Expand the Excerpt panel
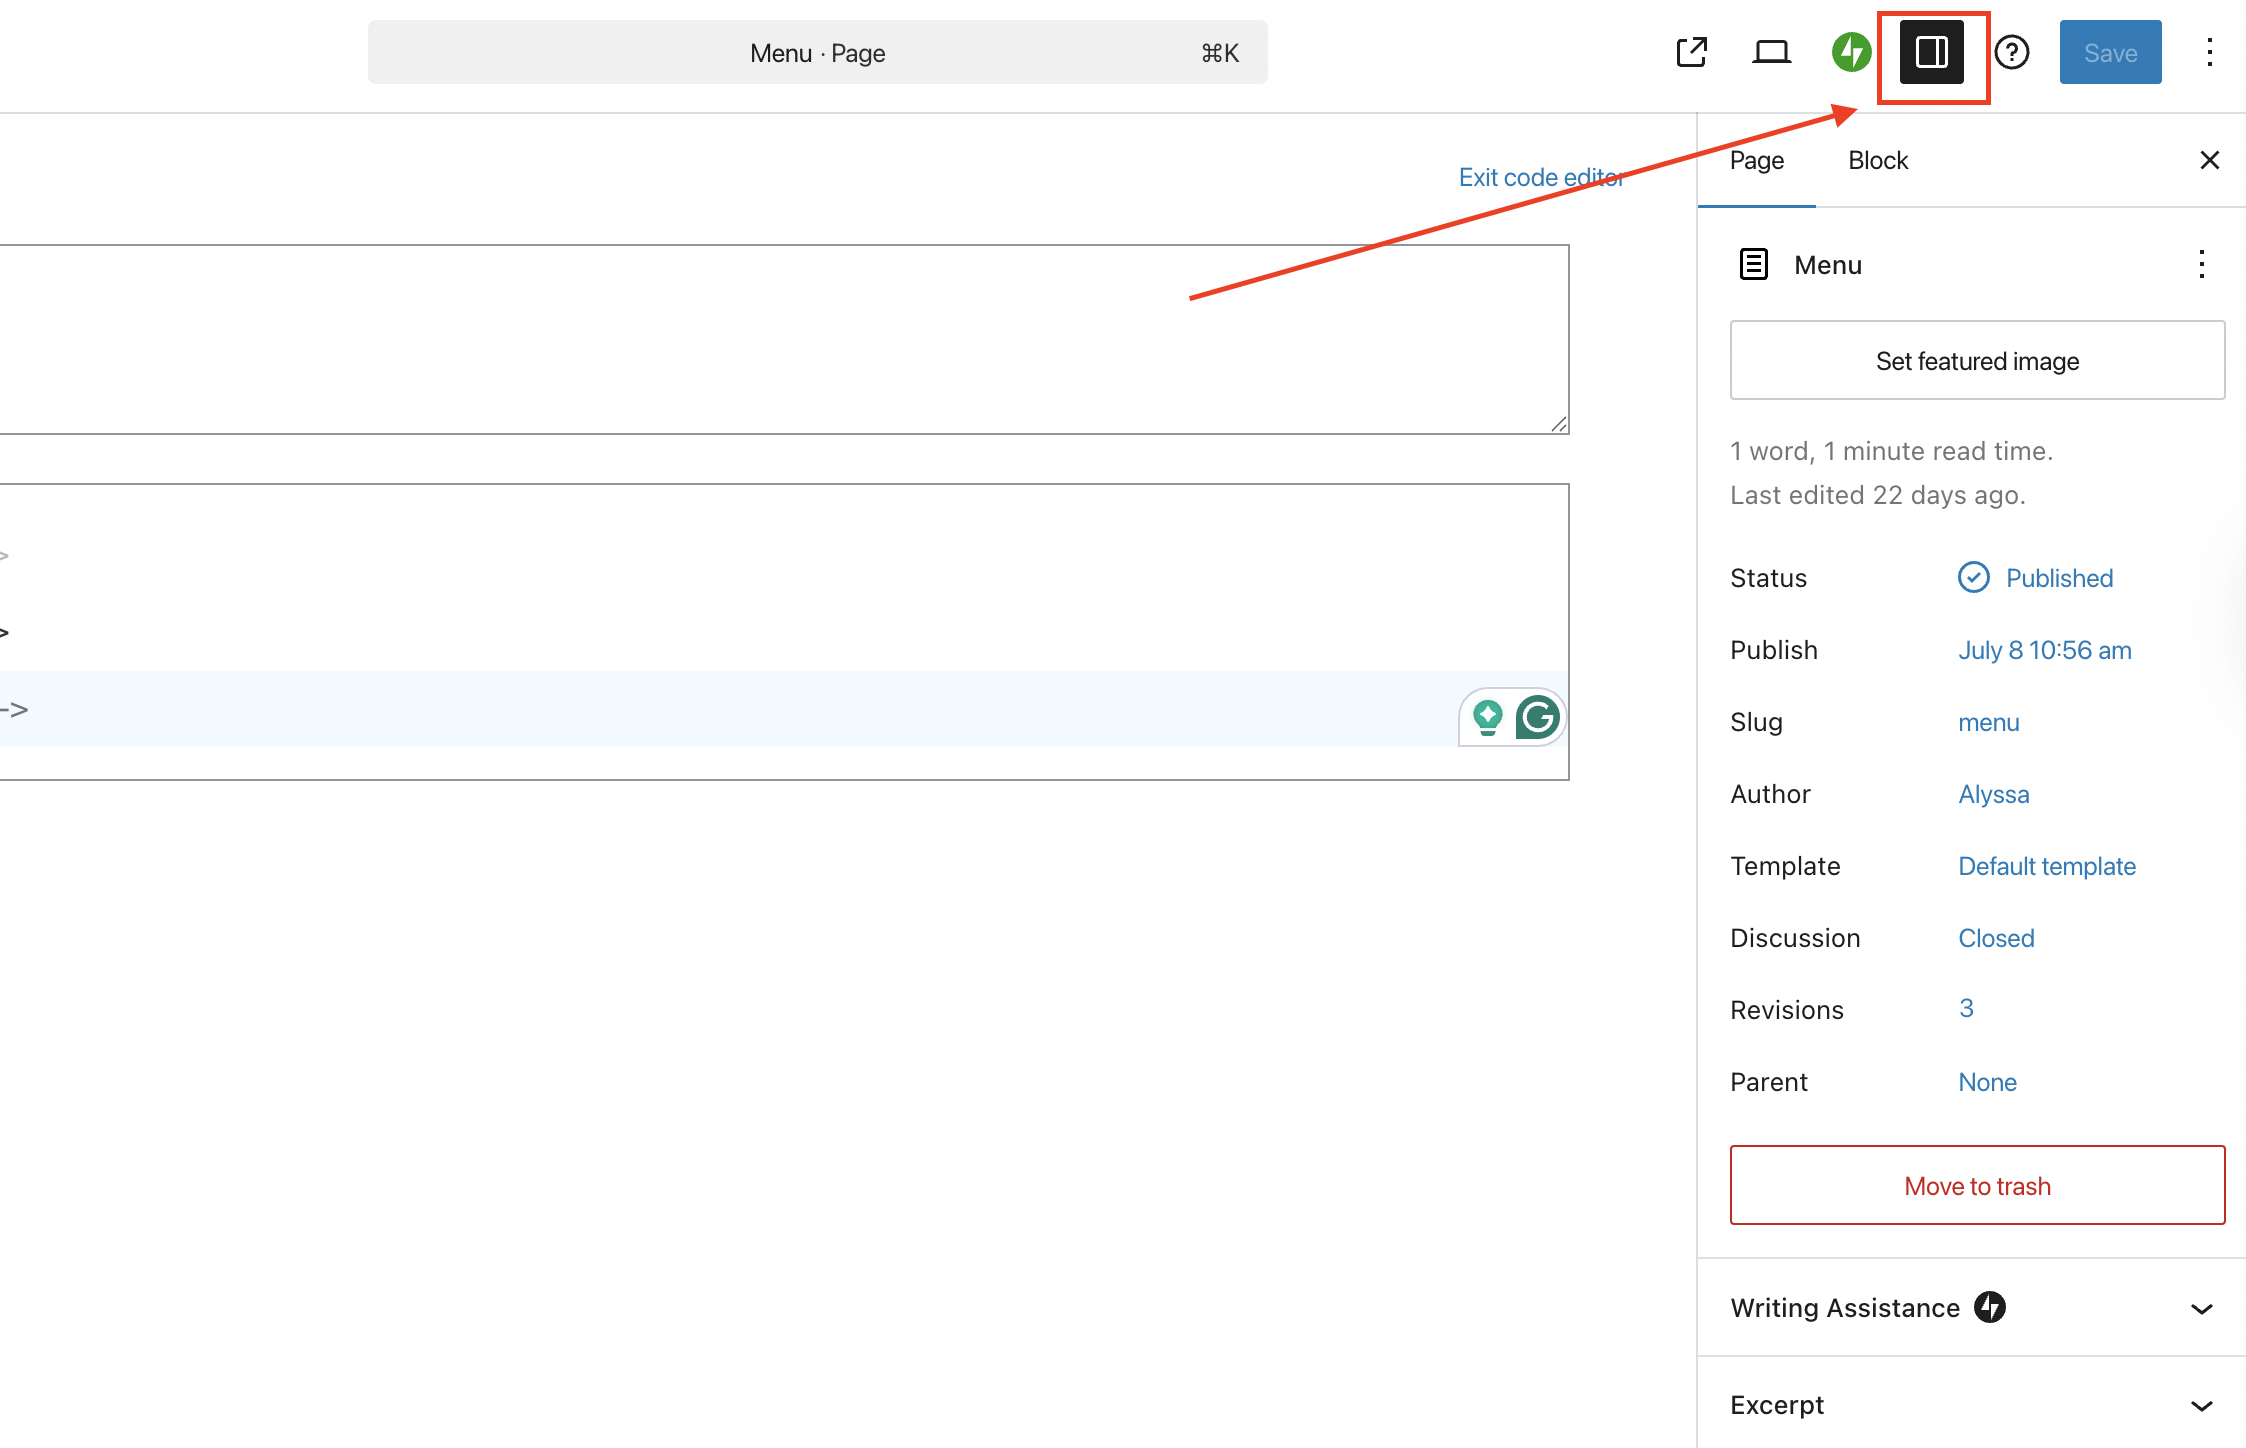The height and width of the screenshot is (1448, 2246). point(1972,1405)
